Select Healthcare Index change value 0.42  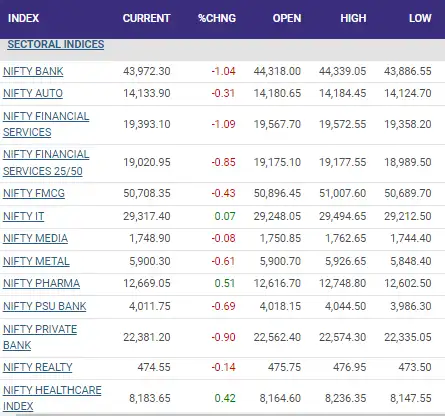coord(225,398)
